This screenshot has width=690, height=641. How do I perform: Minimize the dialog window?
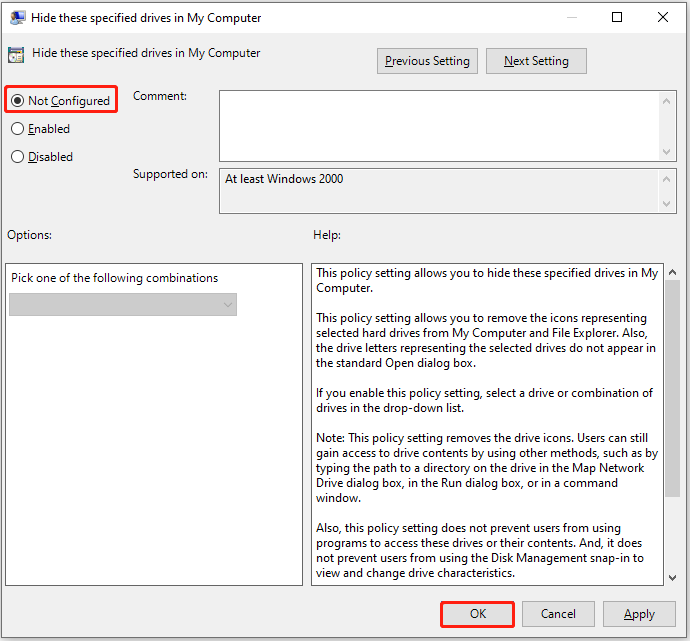click(x=572, y=17)
